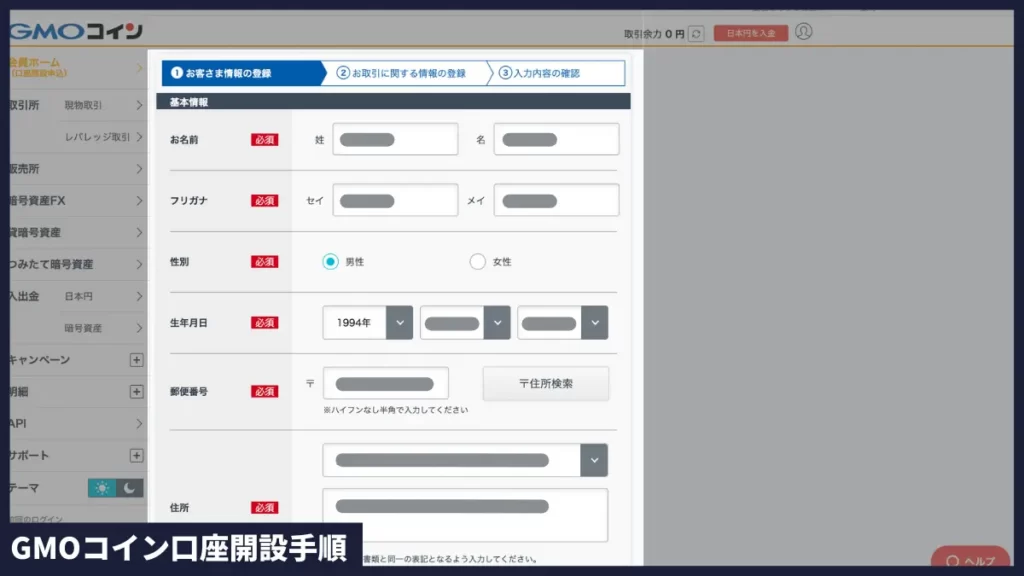
Task: Select the 女性 radio button
Action: [477, 262]
